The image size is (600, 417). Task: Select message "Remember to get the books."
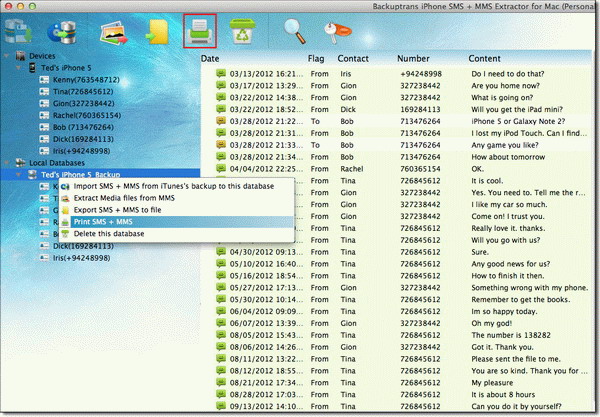521,299
